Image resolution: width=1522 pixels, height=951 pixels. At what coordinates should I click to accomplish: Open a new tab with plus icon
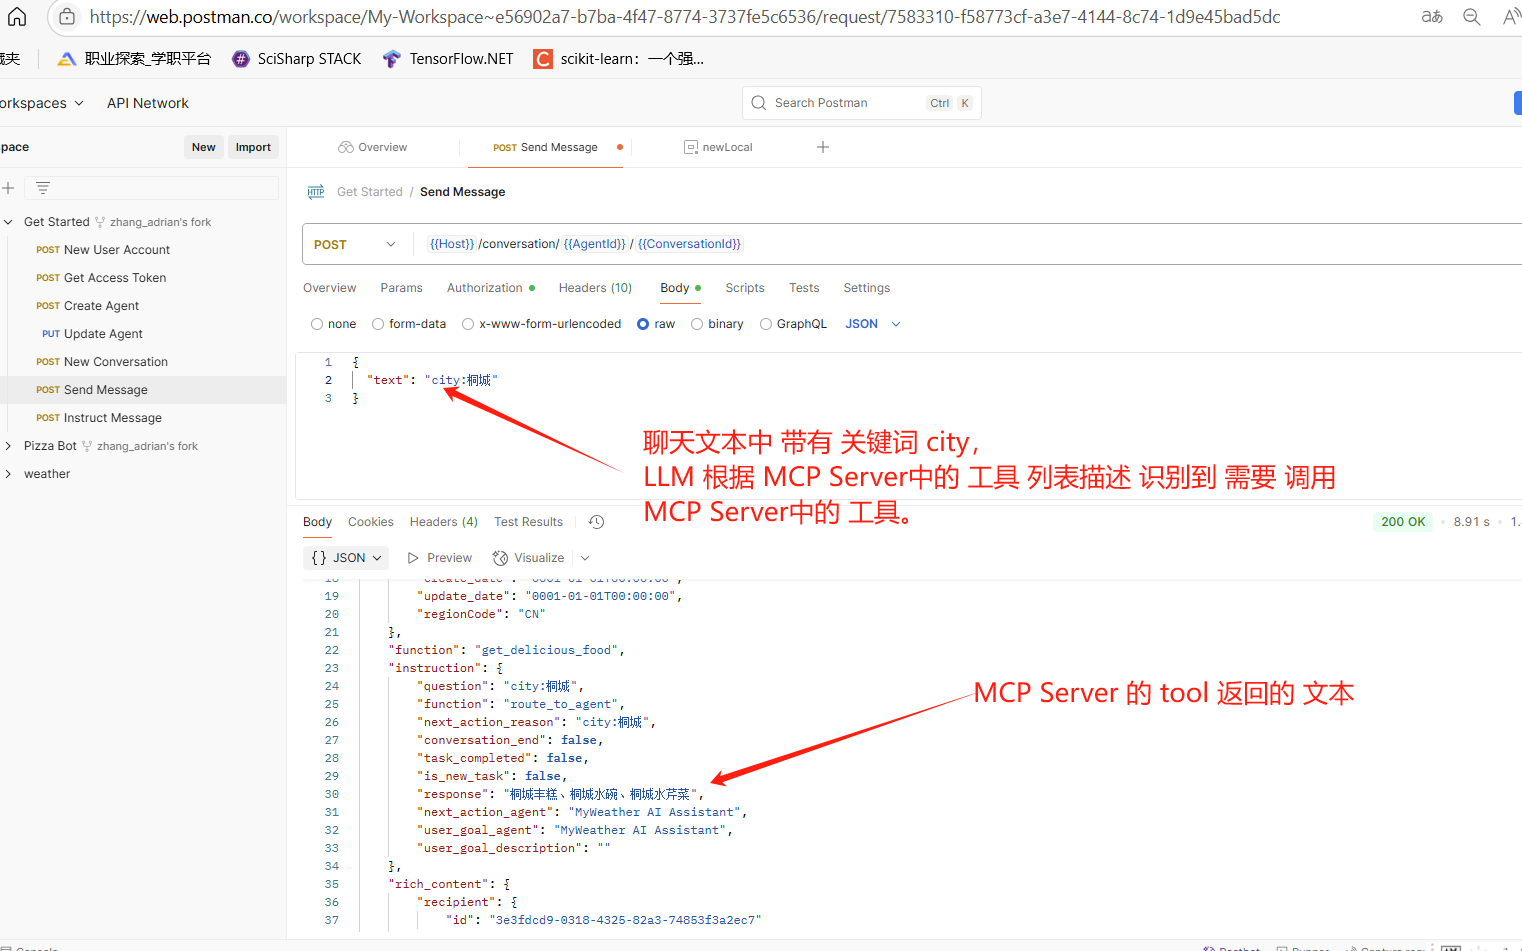(x=823, y=147)
